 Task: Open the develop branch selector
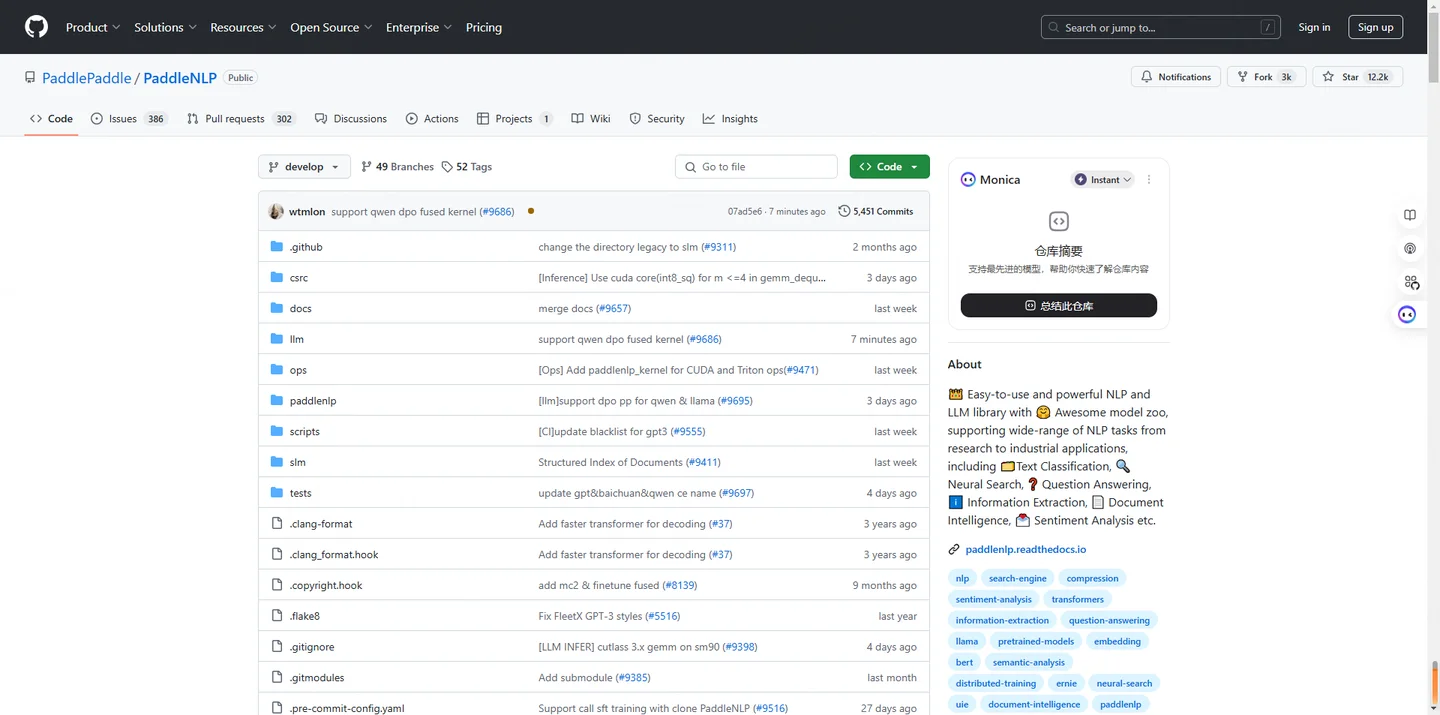click(304, 167)
